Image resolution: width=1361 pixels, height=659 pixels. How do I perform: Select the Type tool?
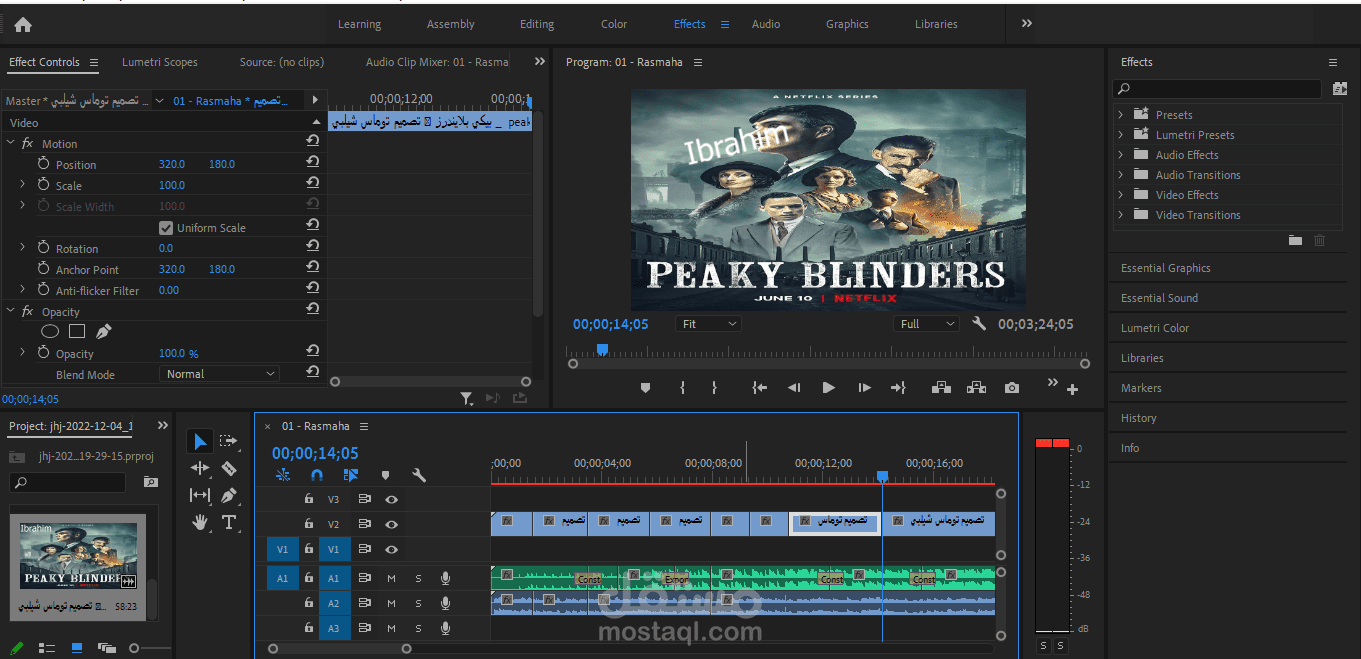229,522
